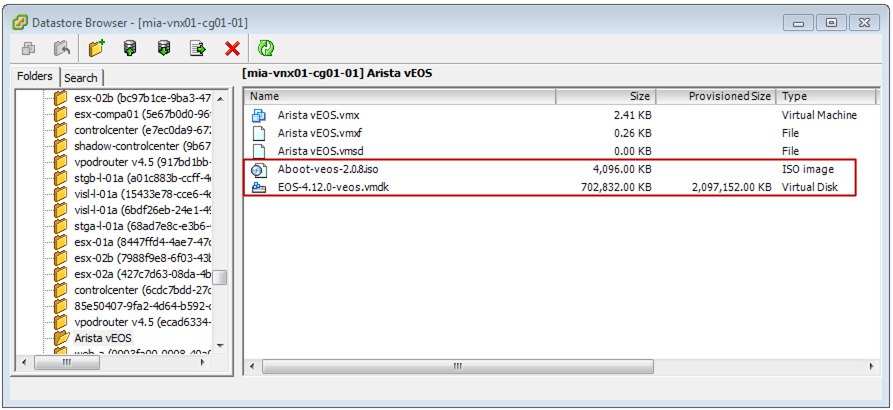Select controlcenter (6cdc7bdd folder
893x410 pixels.
[x=143, y=290]
